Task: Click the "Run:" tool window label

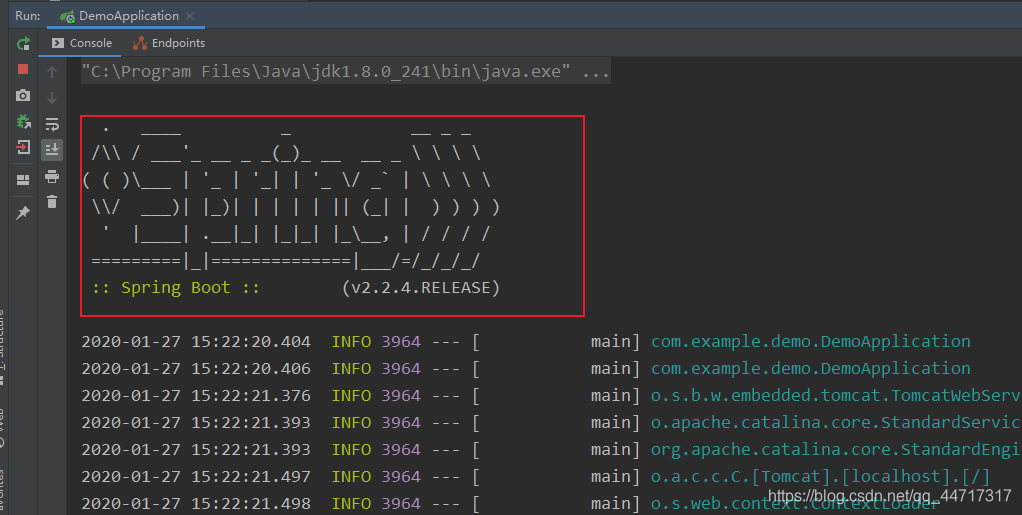Action: click(27, 16)
